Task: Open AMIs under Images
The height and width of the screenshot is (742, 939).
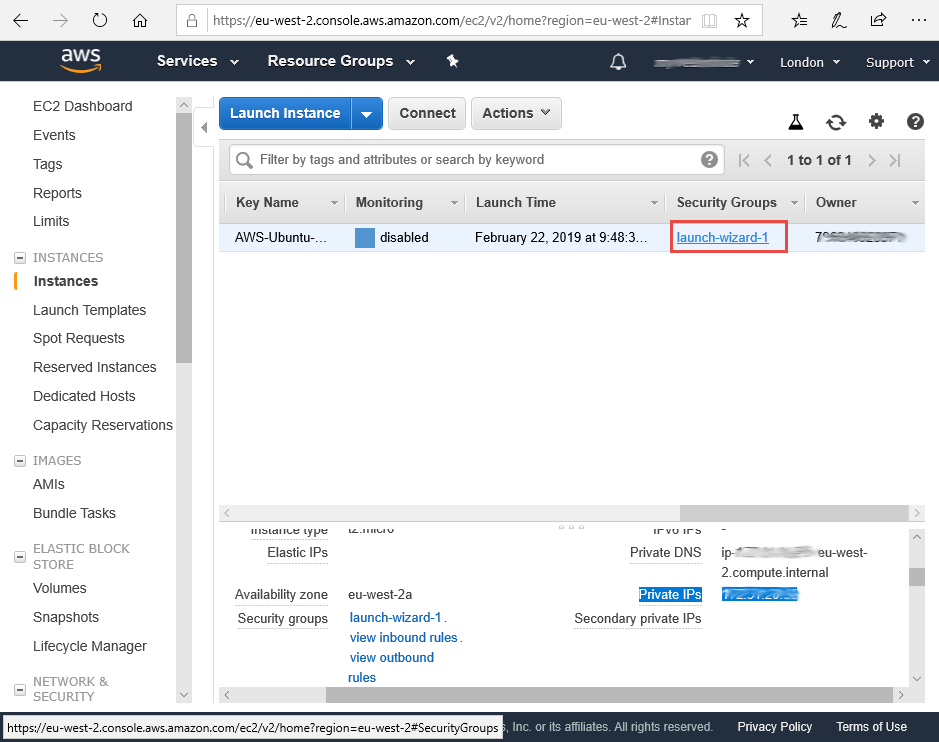Action: 49,484
